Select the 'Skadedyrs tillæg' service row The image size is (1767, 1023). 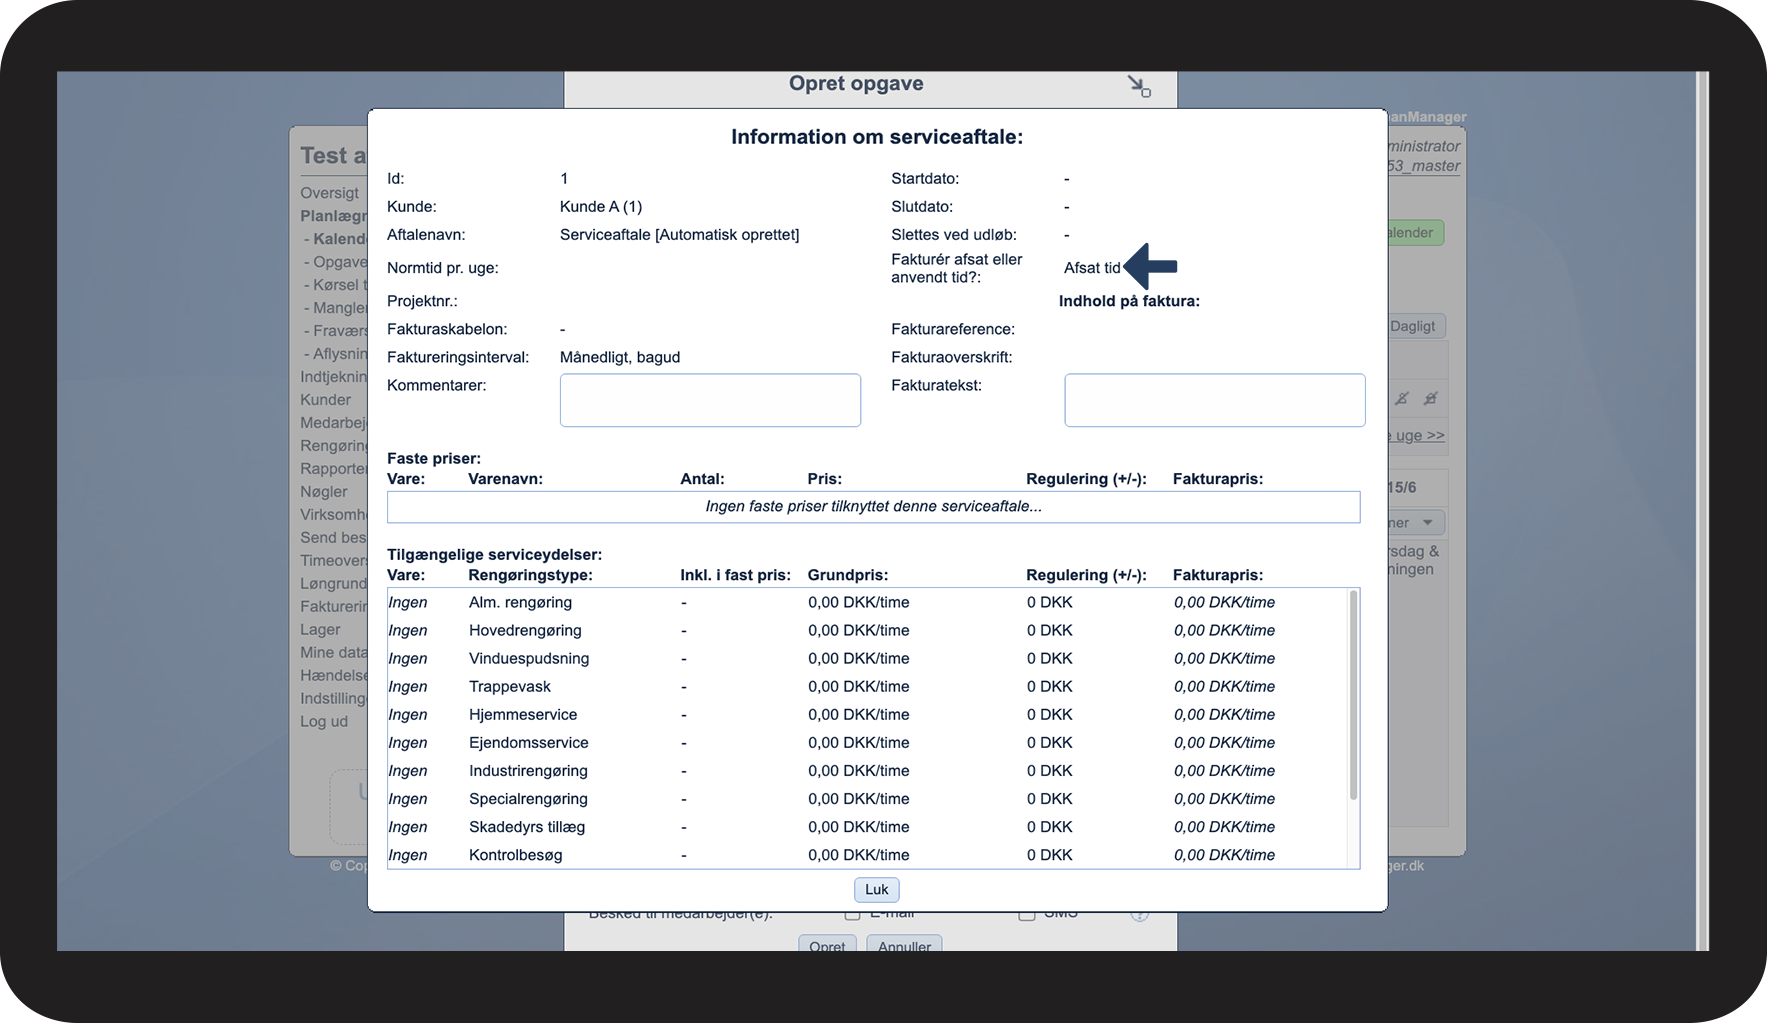point(868,827)
